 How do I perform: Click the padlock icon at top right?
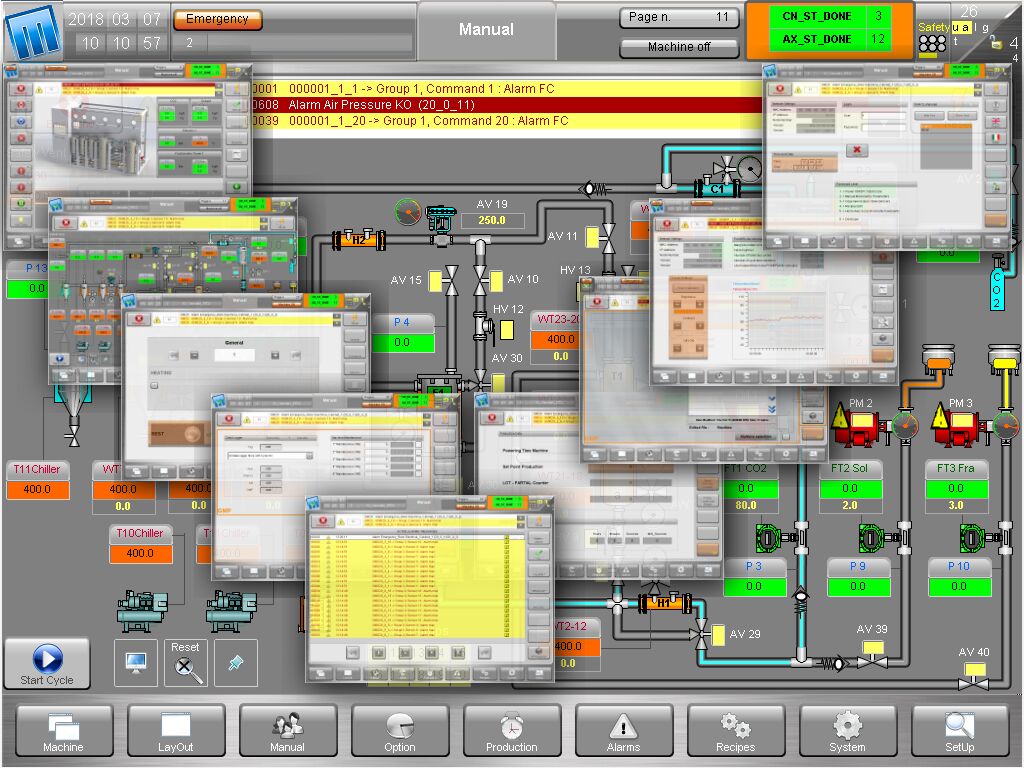[x=995, y=43]
